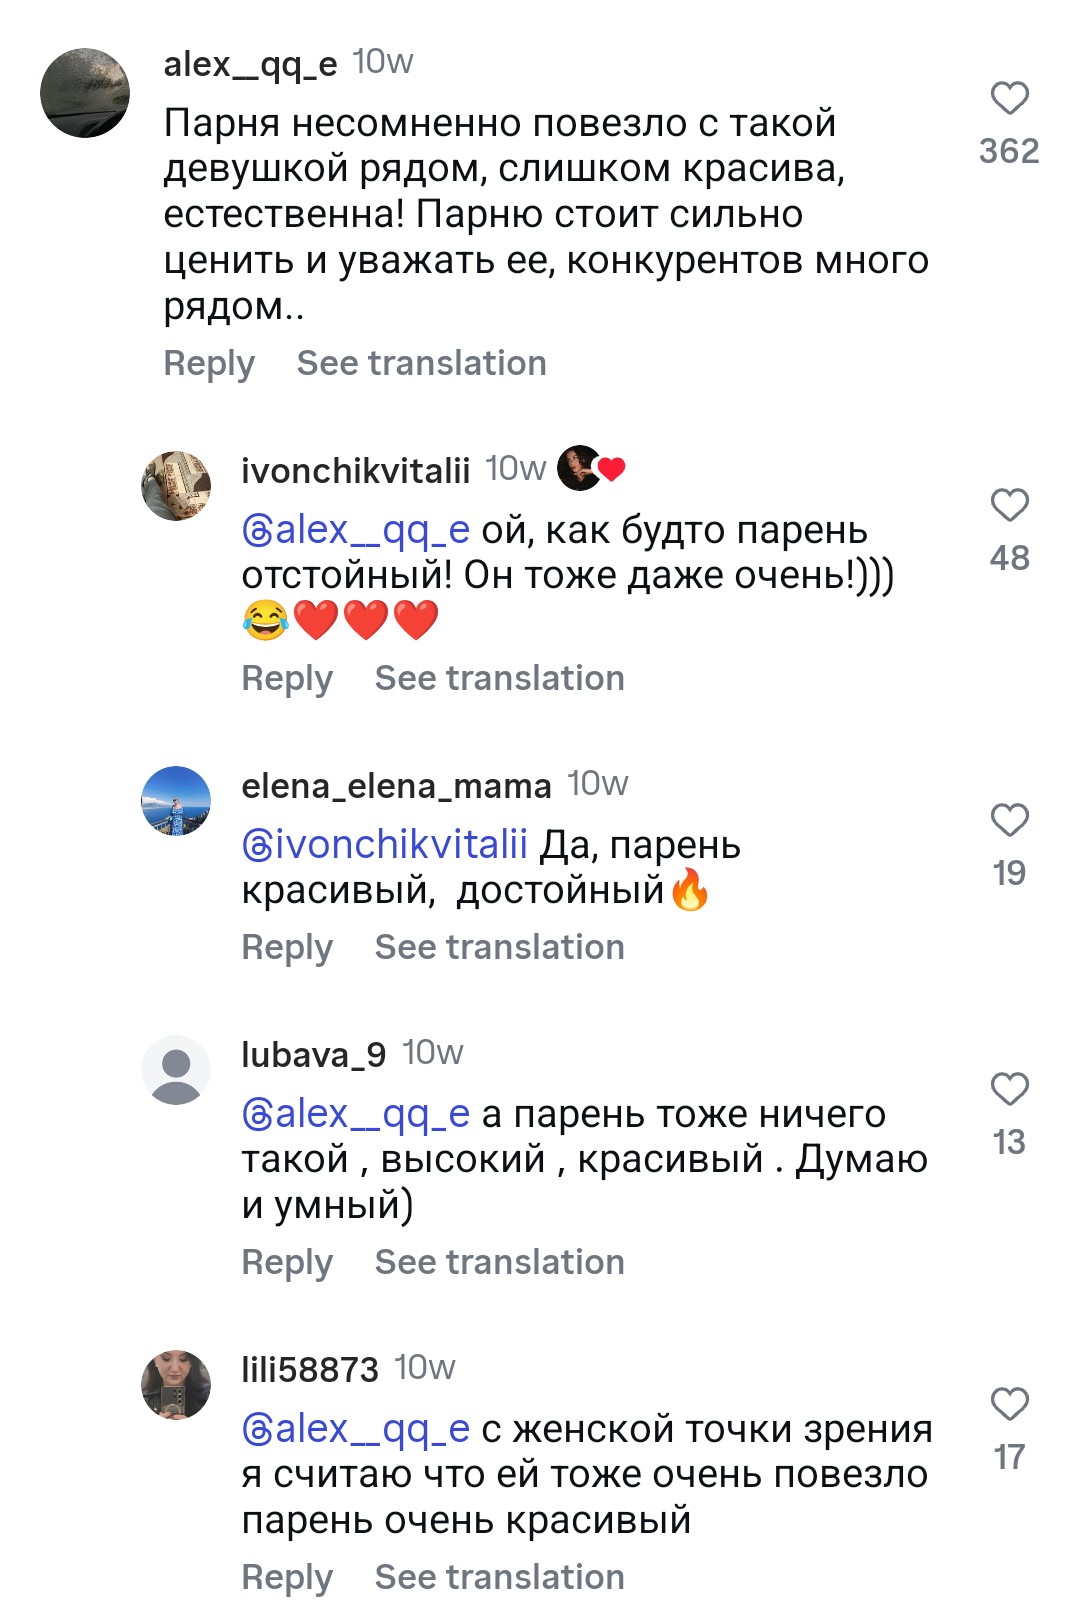Open ivonchikvitalii's avatar
This screenshot has height=1613, width=1072.
tap(176, 486)
